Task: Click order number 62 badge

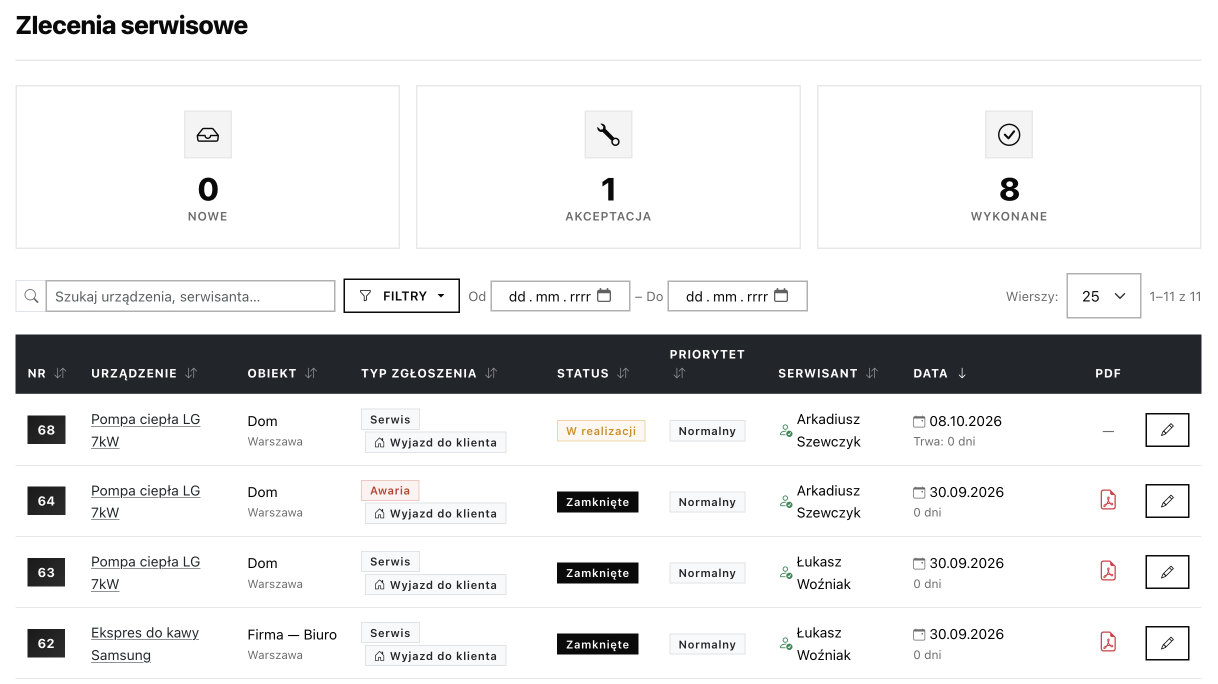Action: (x=46, y=644)
